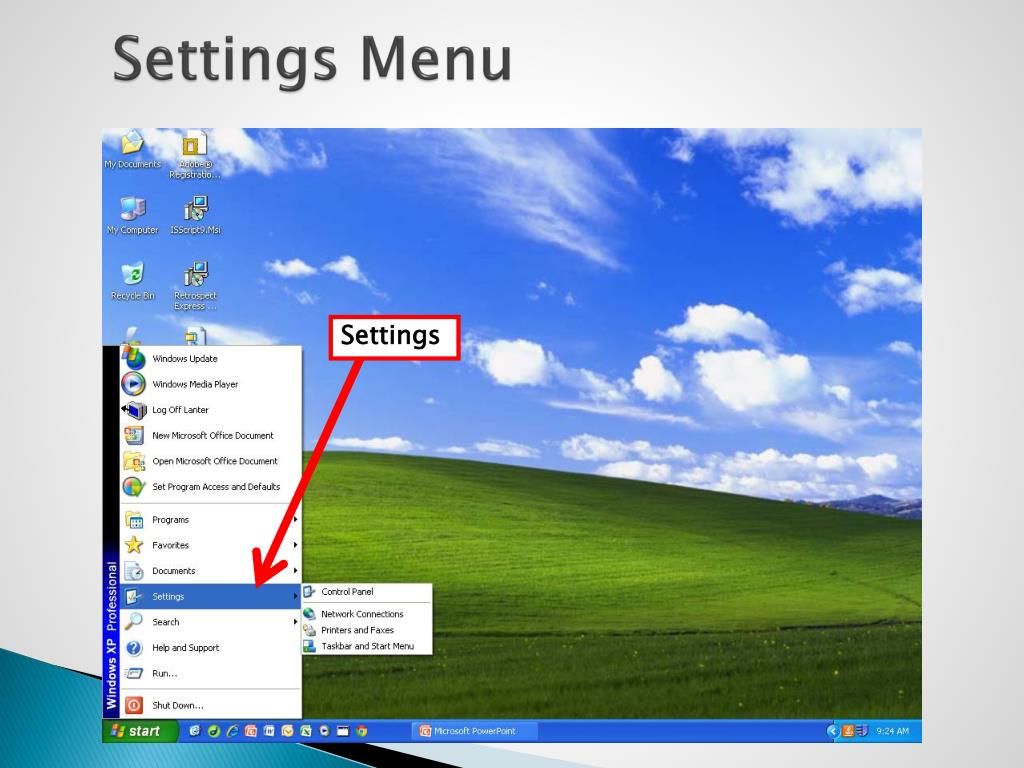
Task: Open Windows Update from Start menu
Action: (210, 359)
